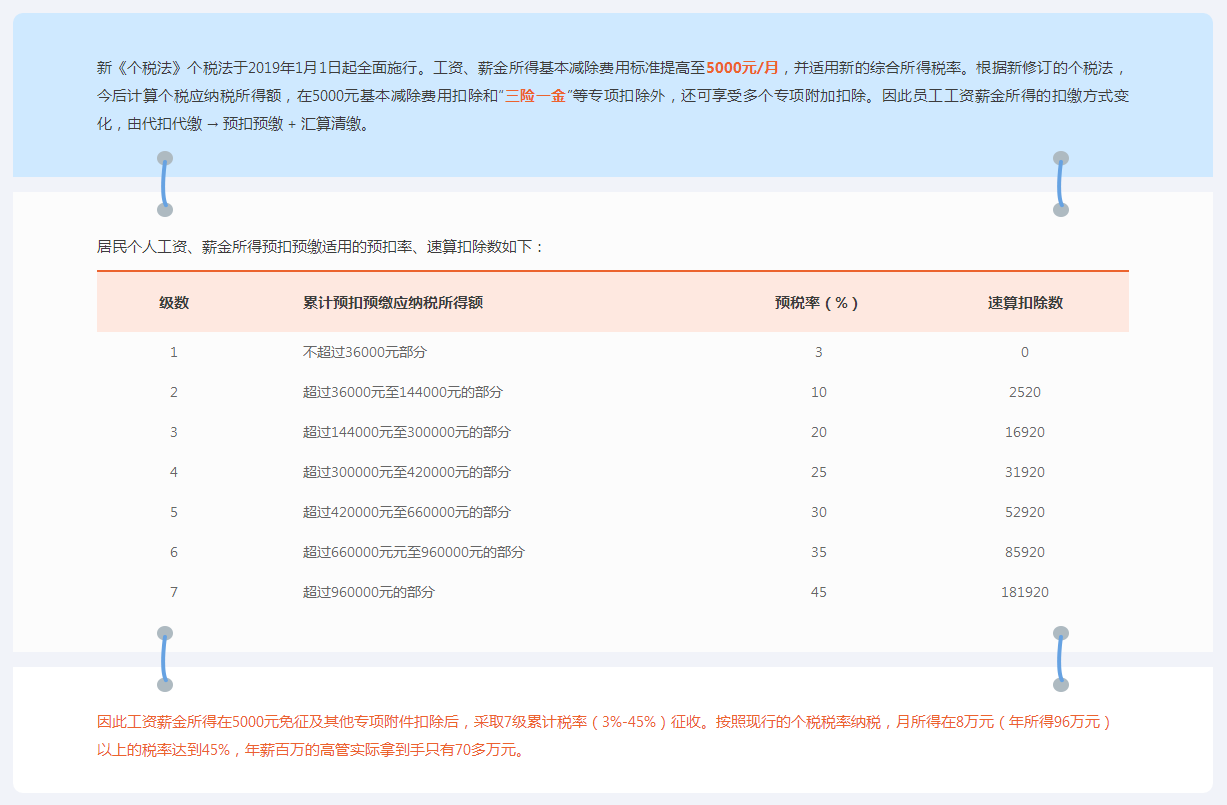Click the right binder ring below the tax table
The image size is (1227, 805).
click(1060, 659)
